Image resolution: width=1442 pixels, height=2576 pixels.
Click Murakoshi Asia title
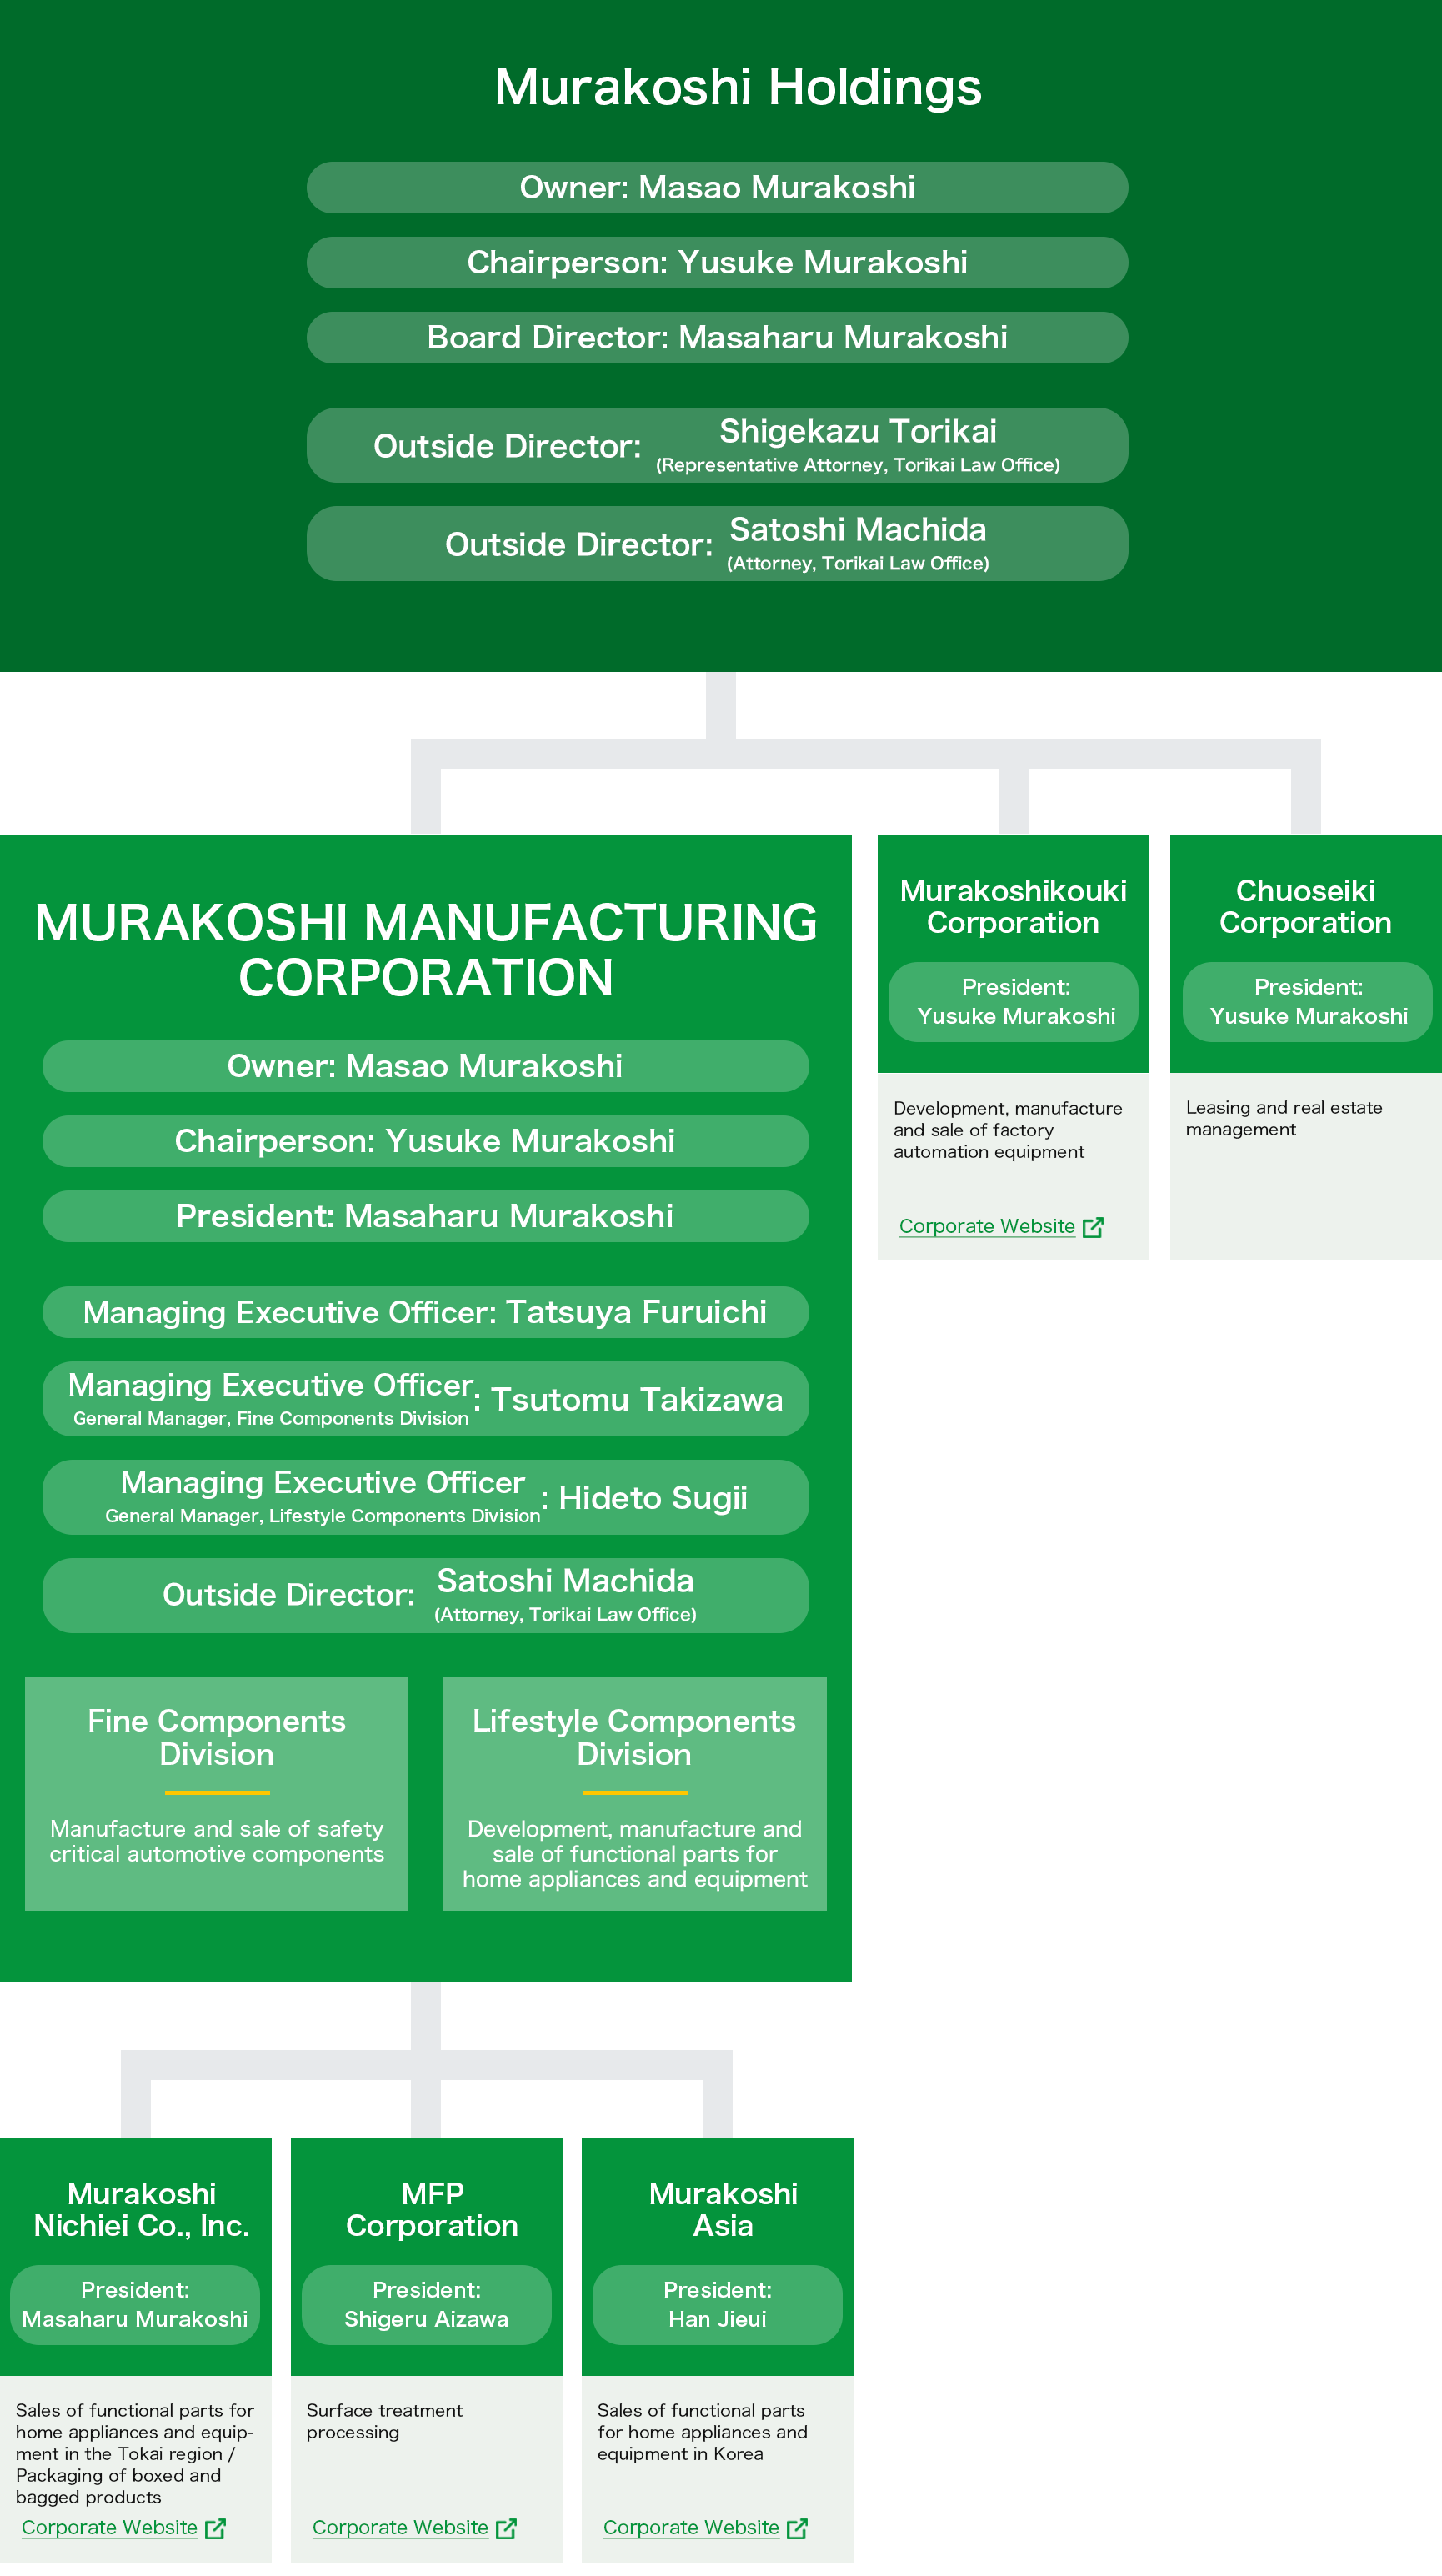pyautogui.click(x=723, y=2209)
